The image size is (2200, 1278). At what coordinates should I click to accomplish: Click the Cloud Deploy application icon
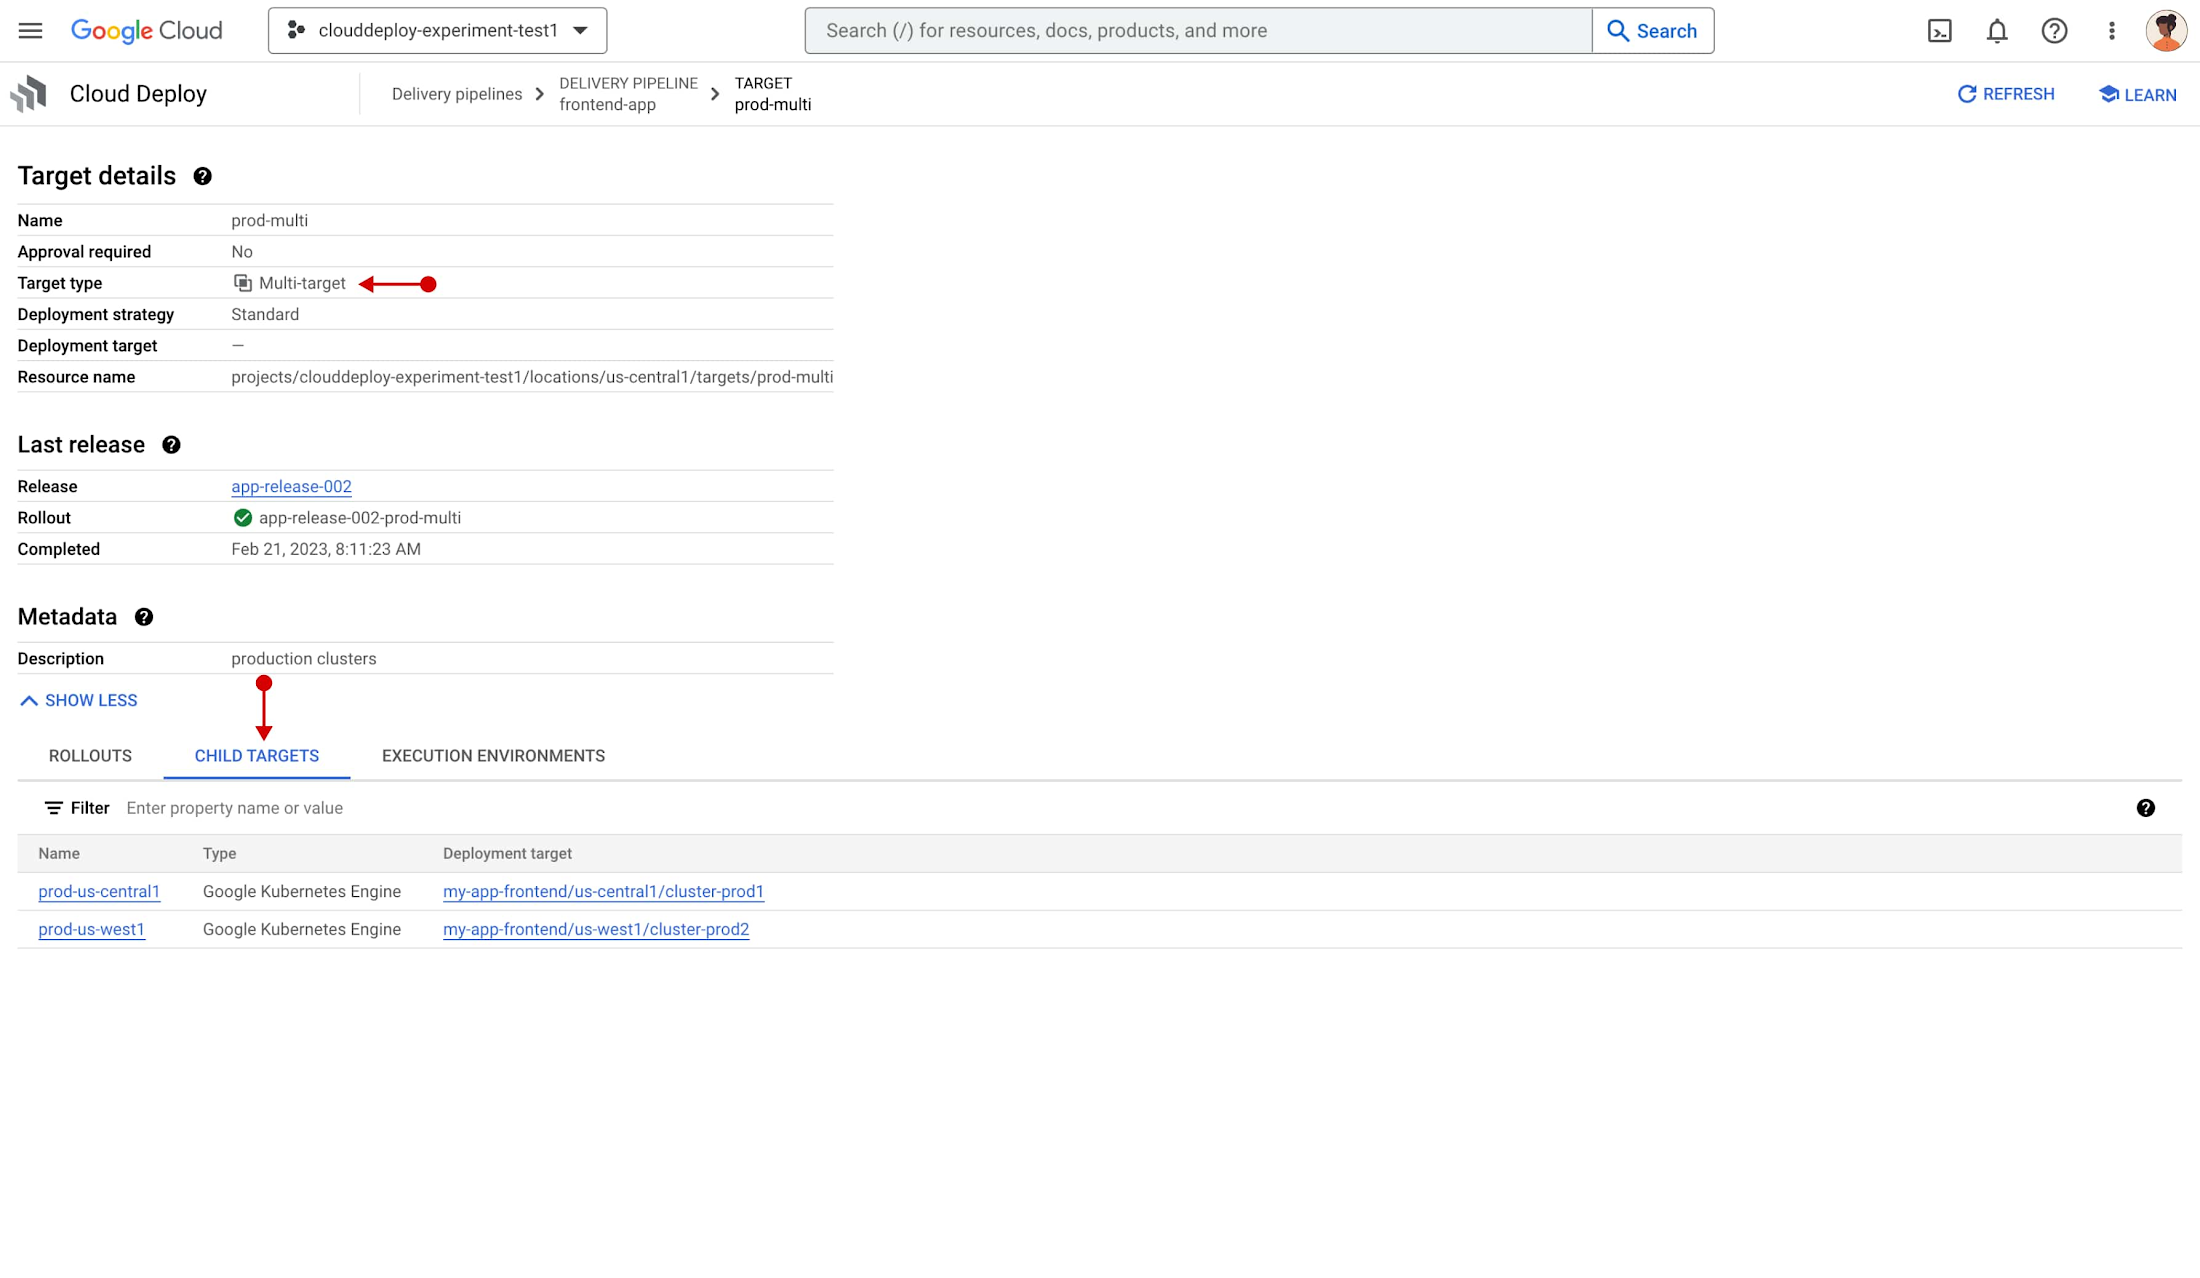27,93
